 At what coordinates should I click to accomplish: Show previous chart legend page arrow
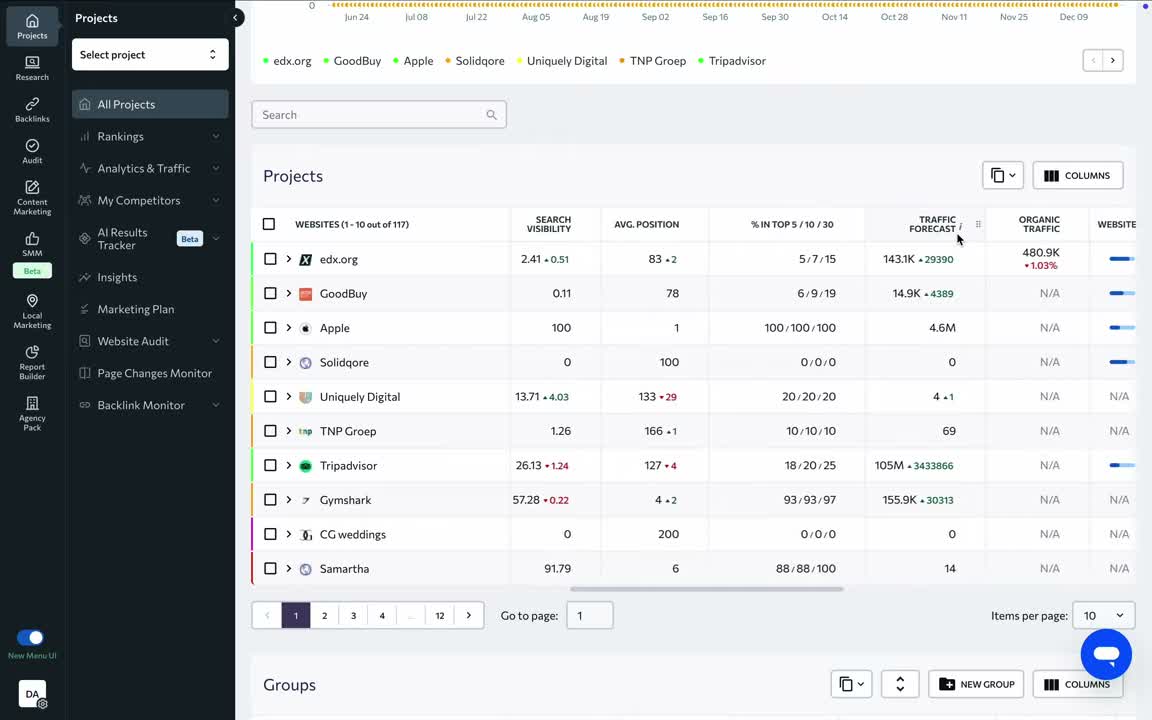(1093, 60)
